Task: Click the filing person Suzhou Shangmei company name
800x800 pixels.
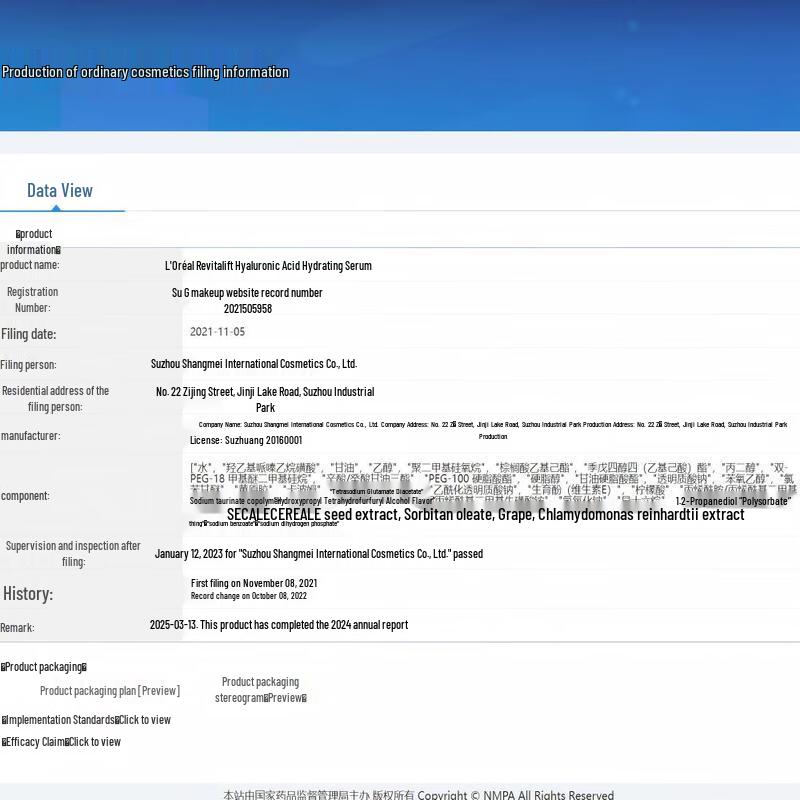Action: click(254, 364)
